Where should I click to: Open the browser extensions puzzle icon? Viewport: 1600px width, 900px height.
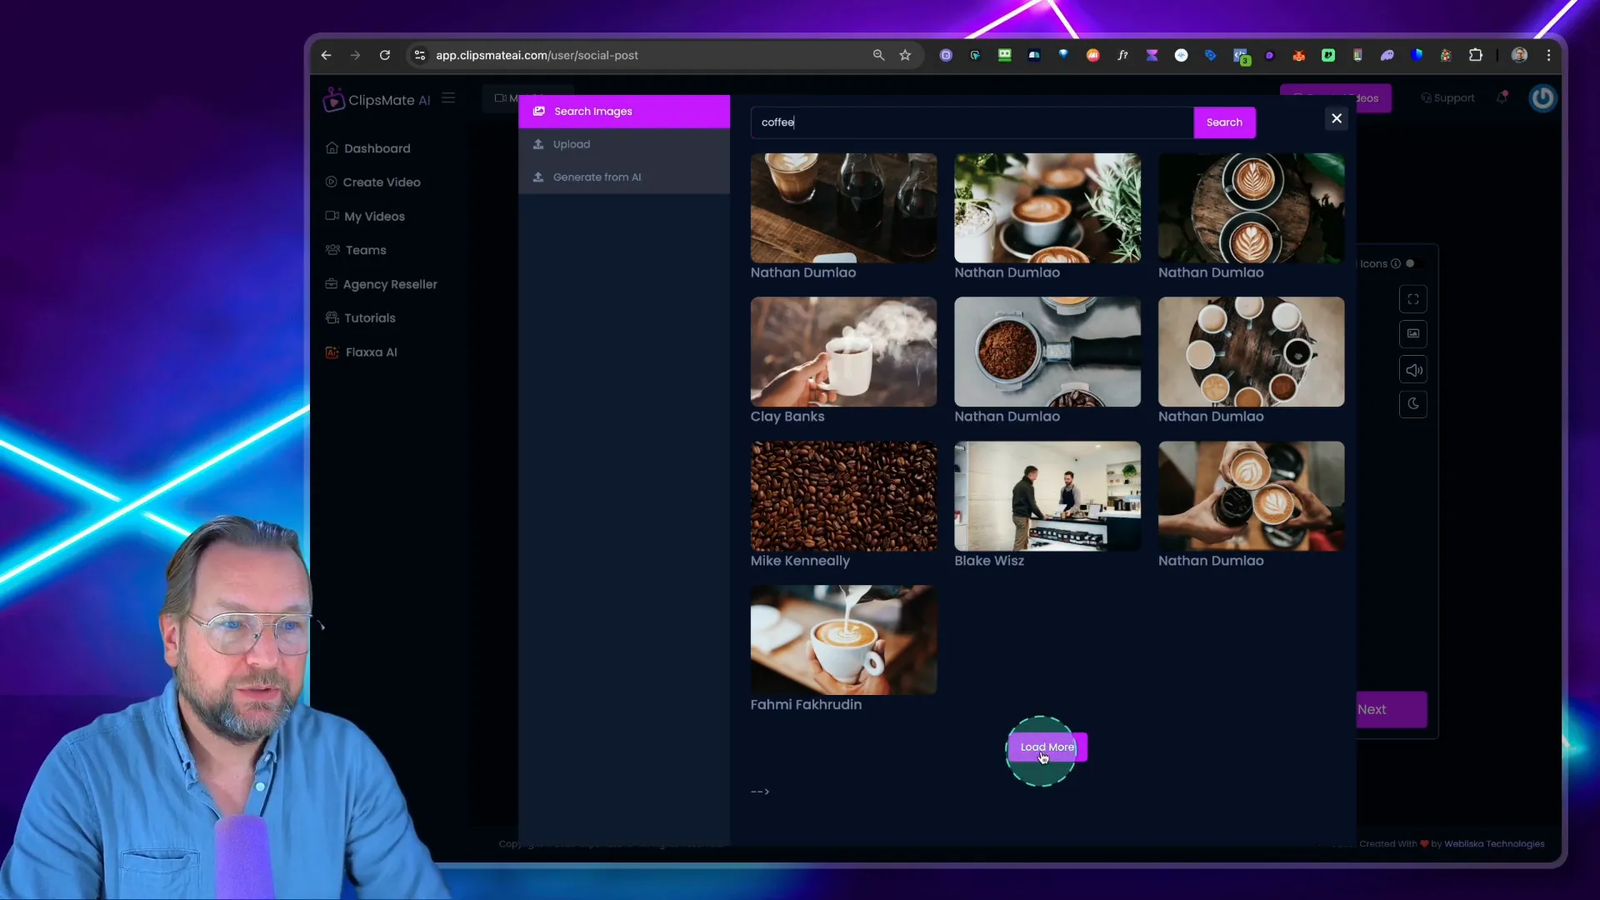coord(1475,55)
